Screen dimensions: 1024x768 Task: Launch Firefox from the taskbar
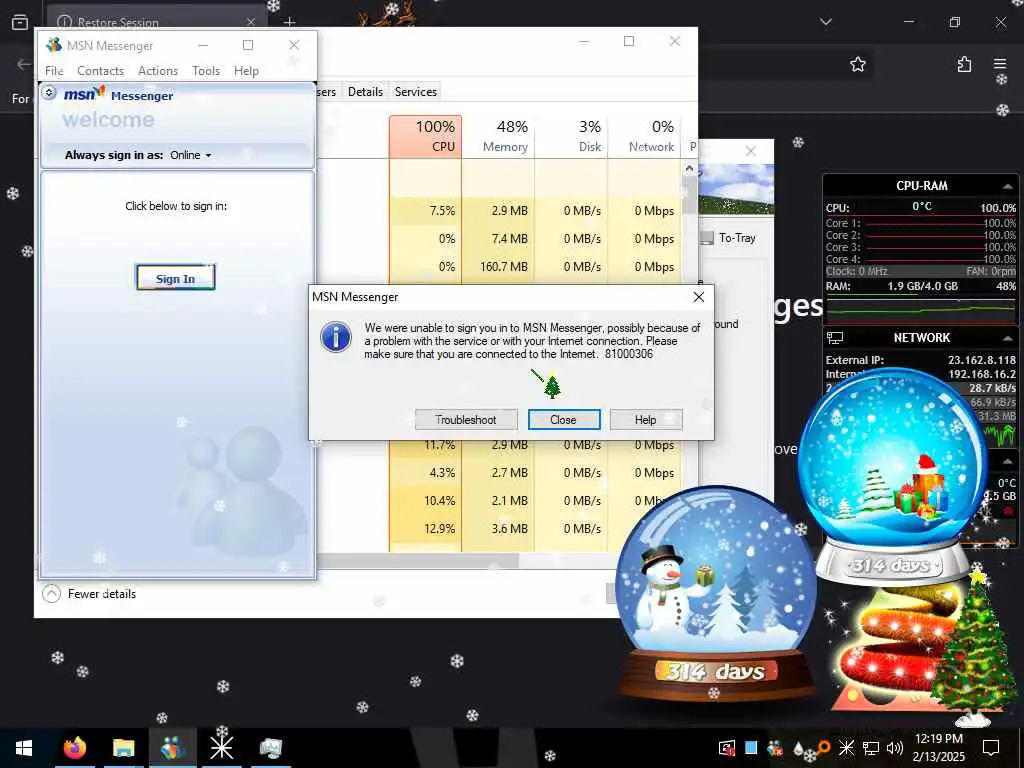tap(74, 748)
